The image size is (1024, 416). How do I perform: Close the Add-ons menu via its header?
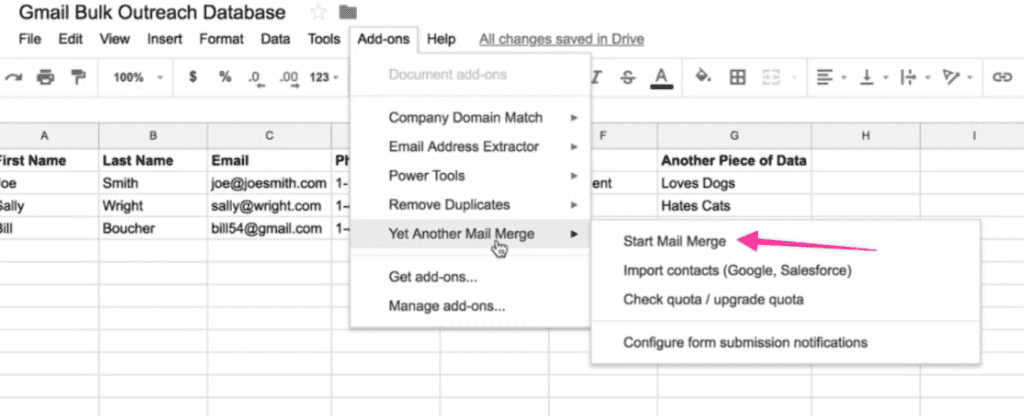(x=383, y=39)
